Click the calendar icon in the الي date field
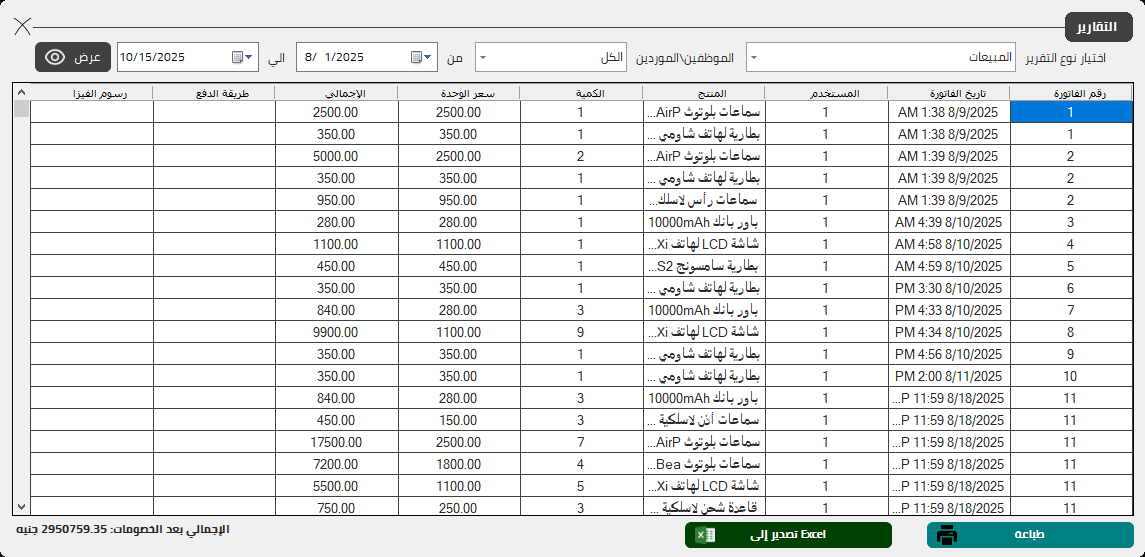The image size is (1145, 557). click(x=238, y=58)
